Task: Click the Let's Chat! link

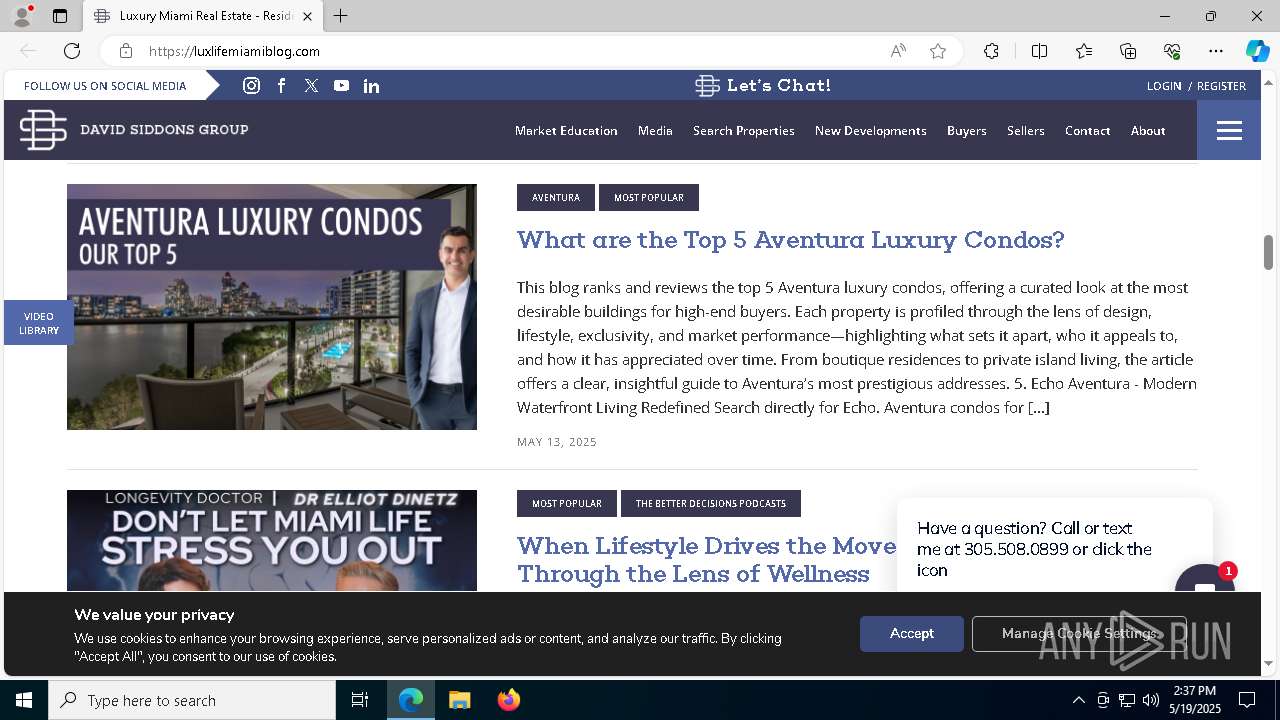Action: coord(763,86)
